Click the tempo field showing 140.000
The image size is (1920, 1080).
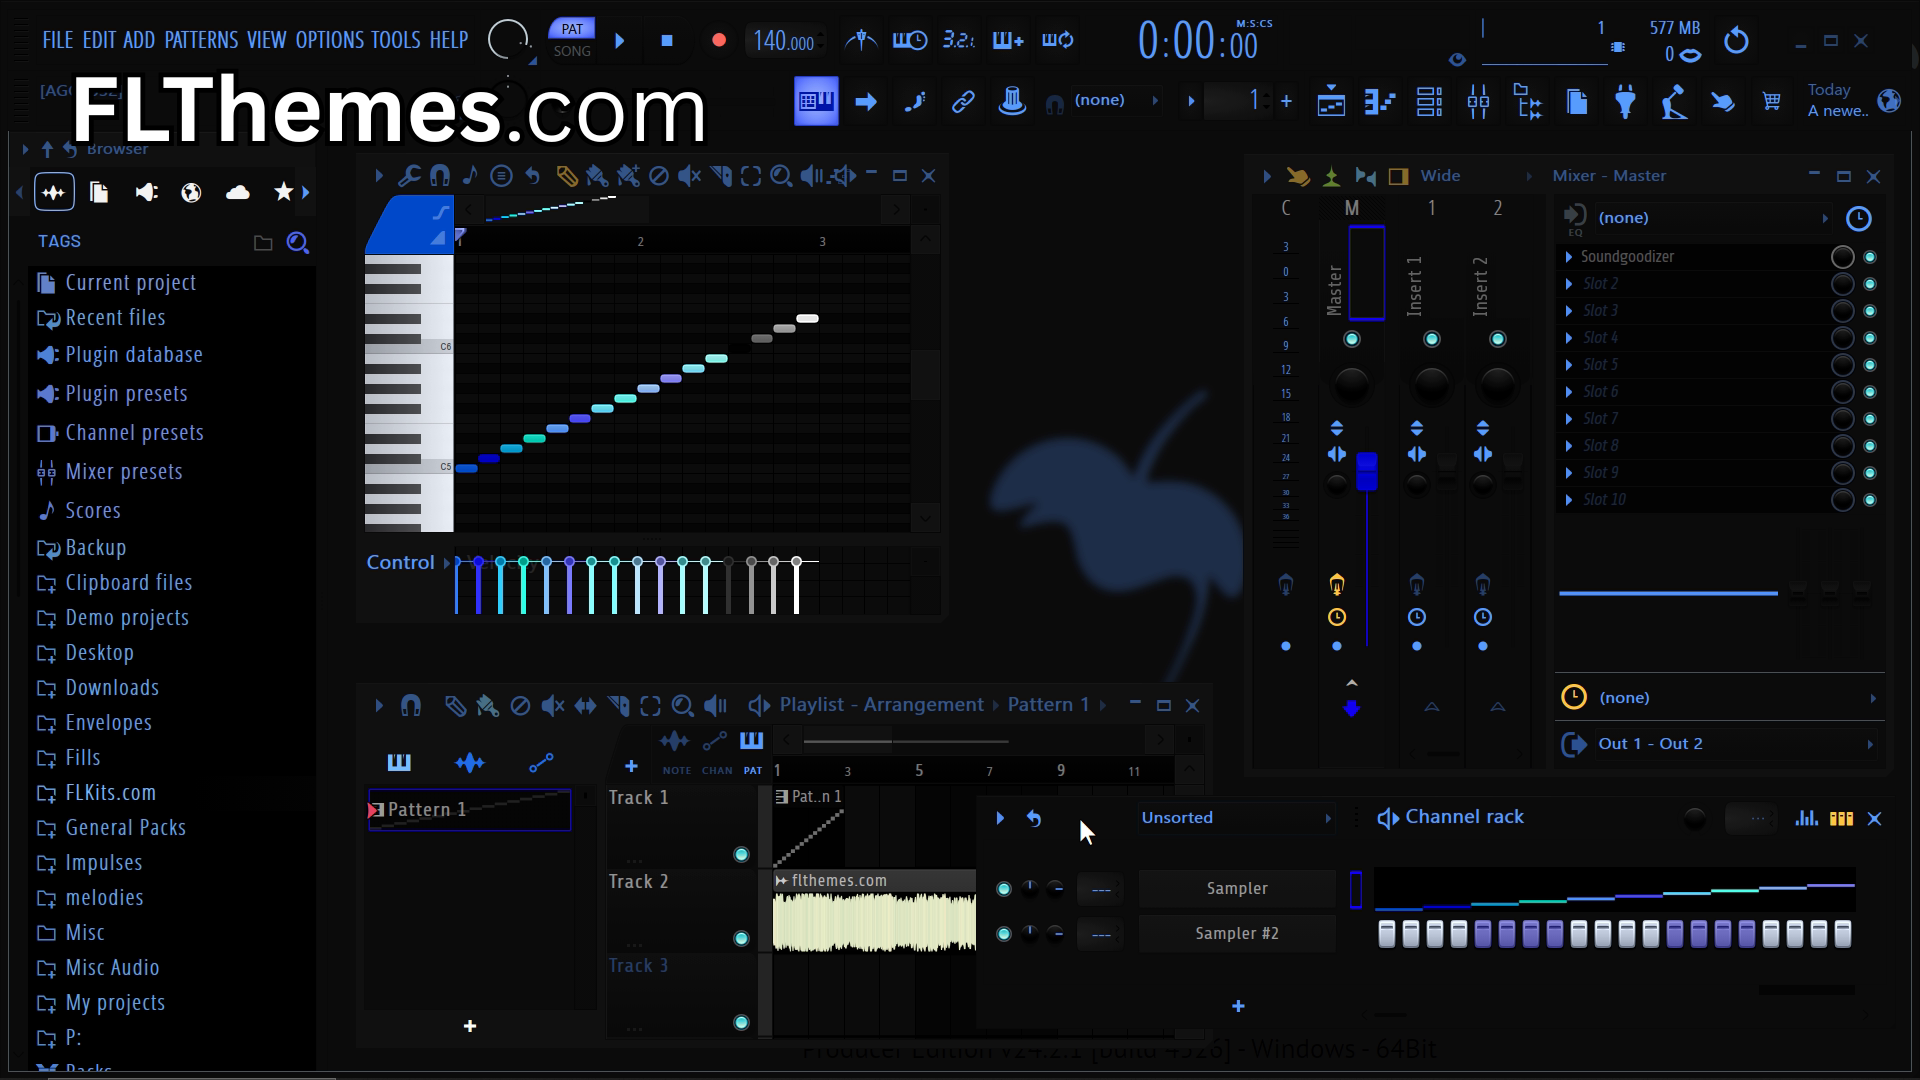click(784, 41)
